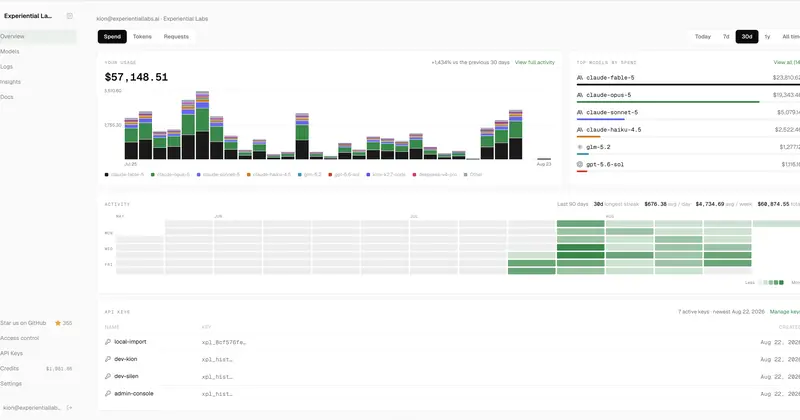Screen dimensions: 800x420
Task: Open Credits in the sidebar
Action: pos(38,368)
